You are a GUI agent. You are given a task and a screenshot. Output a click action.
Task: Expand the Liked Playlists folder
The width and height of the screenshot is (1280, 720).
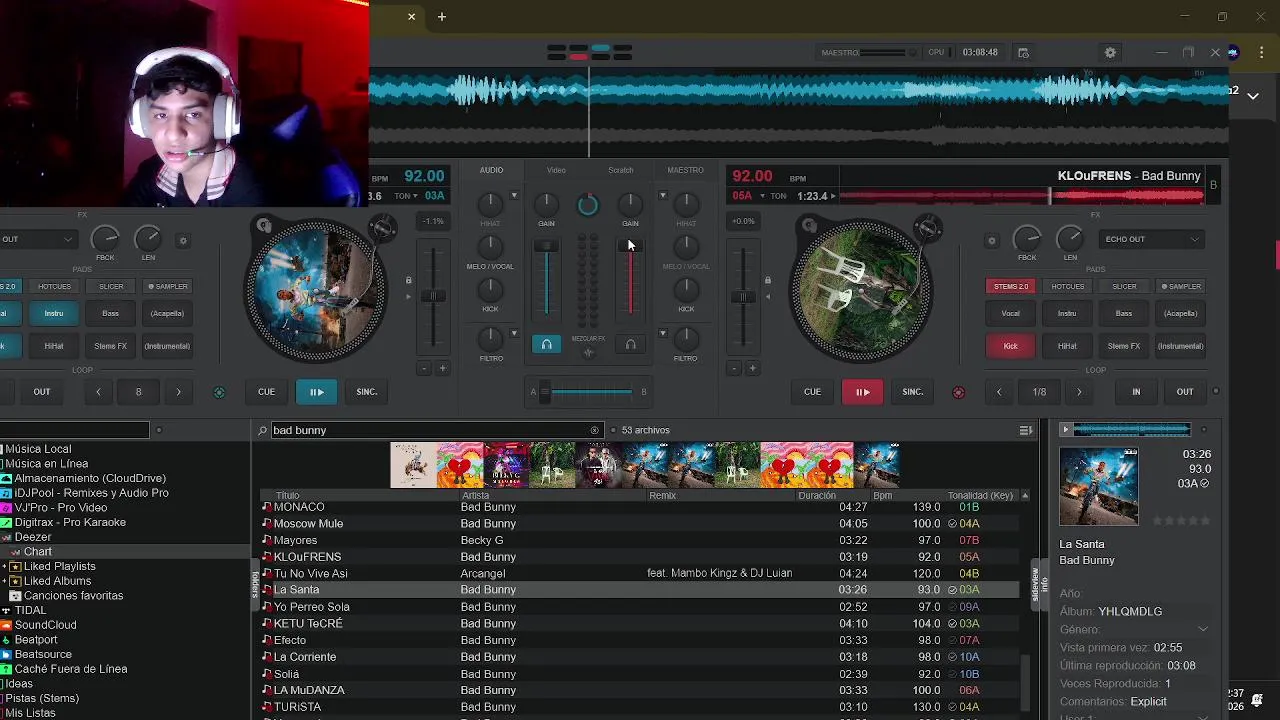[5, 567]
